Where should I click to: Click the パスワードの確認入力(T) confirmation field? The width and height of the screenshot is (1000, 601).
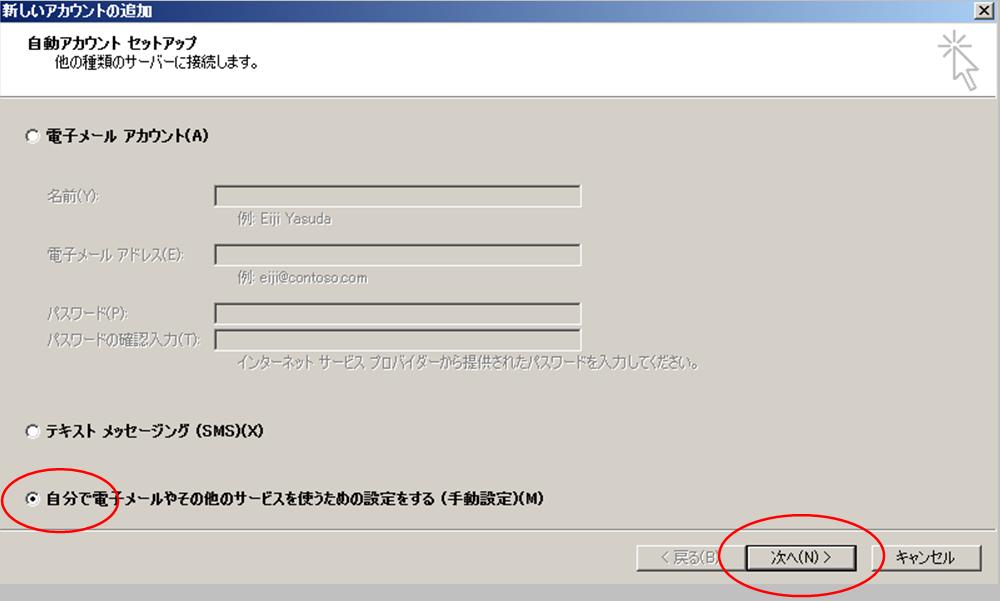tap(397, 340)
